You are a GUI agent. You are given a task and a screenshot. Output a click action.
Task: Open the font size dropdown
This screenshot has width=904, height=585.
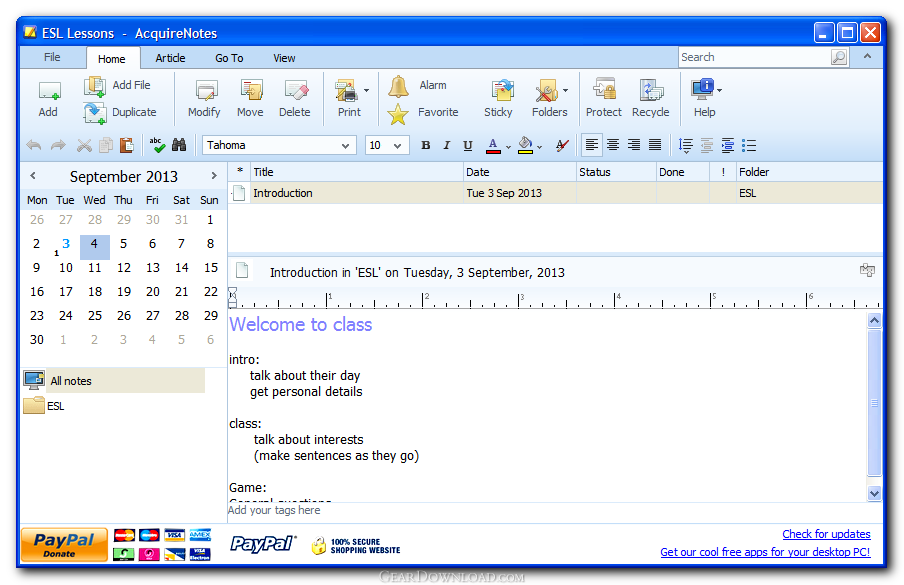coord(399,146)
